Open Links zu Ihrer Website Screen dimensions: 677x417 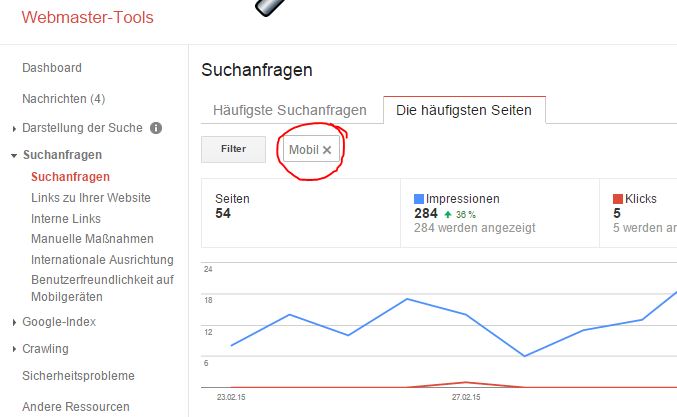click(91, 198)
